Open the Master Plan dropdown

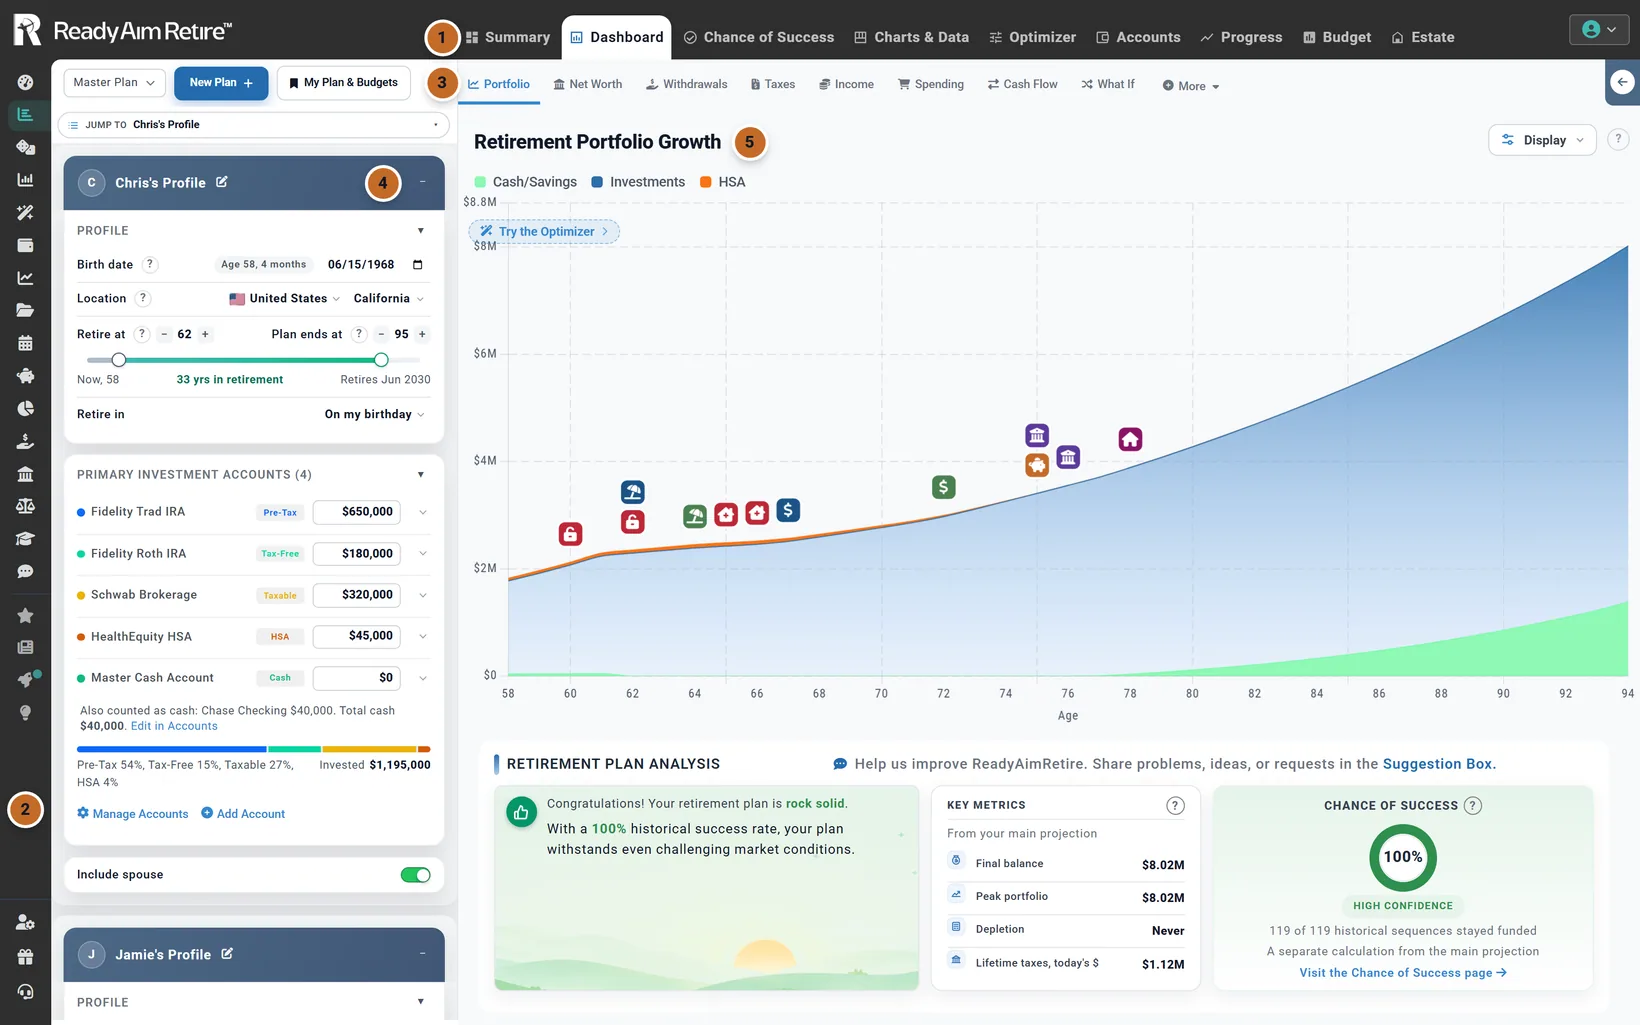coord(114,83)
